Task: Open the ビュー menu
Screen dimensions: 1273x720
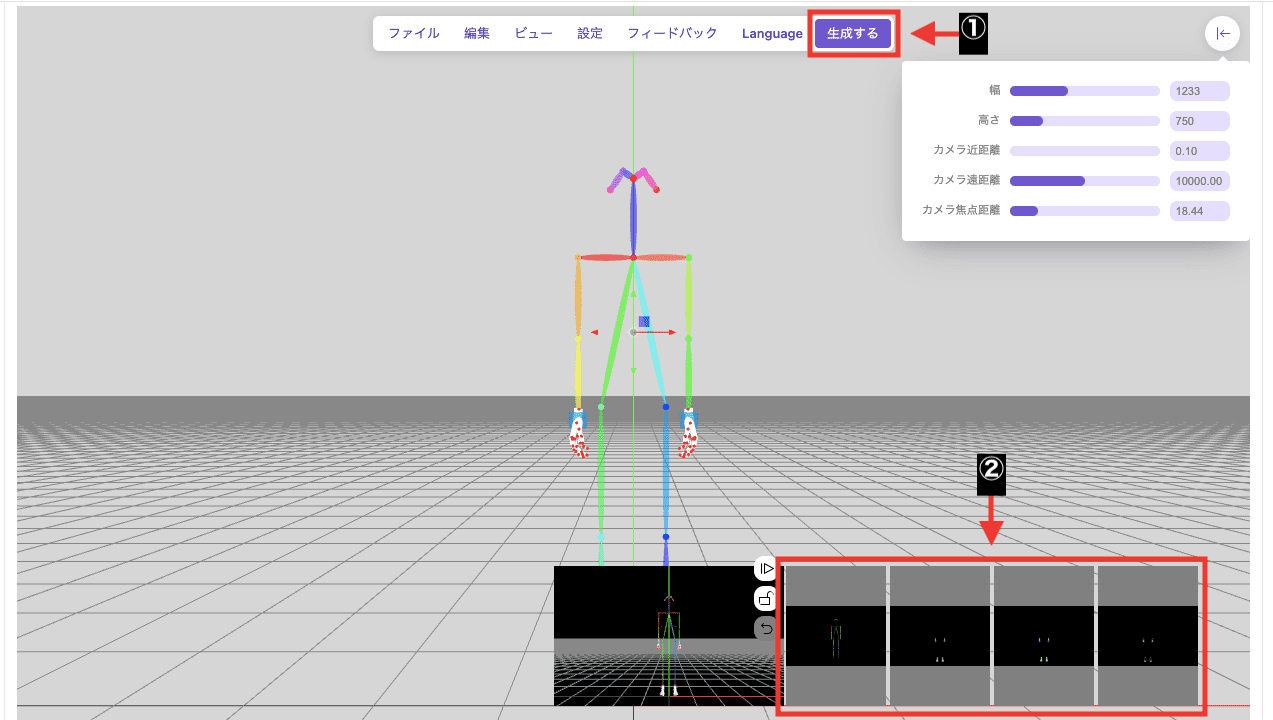Action: click(533, 32)
